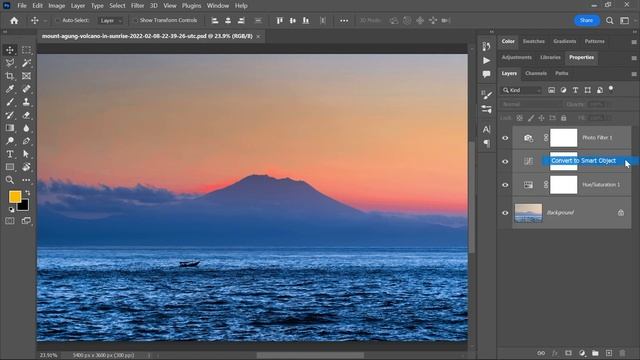Click the Share button
Image resolution: width=640 pixels, height=360 pixels.
point(586,20)
